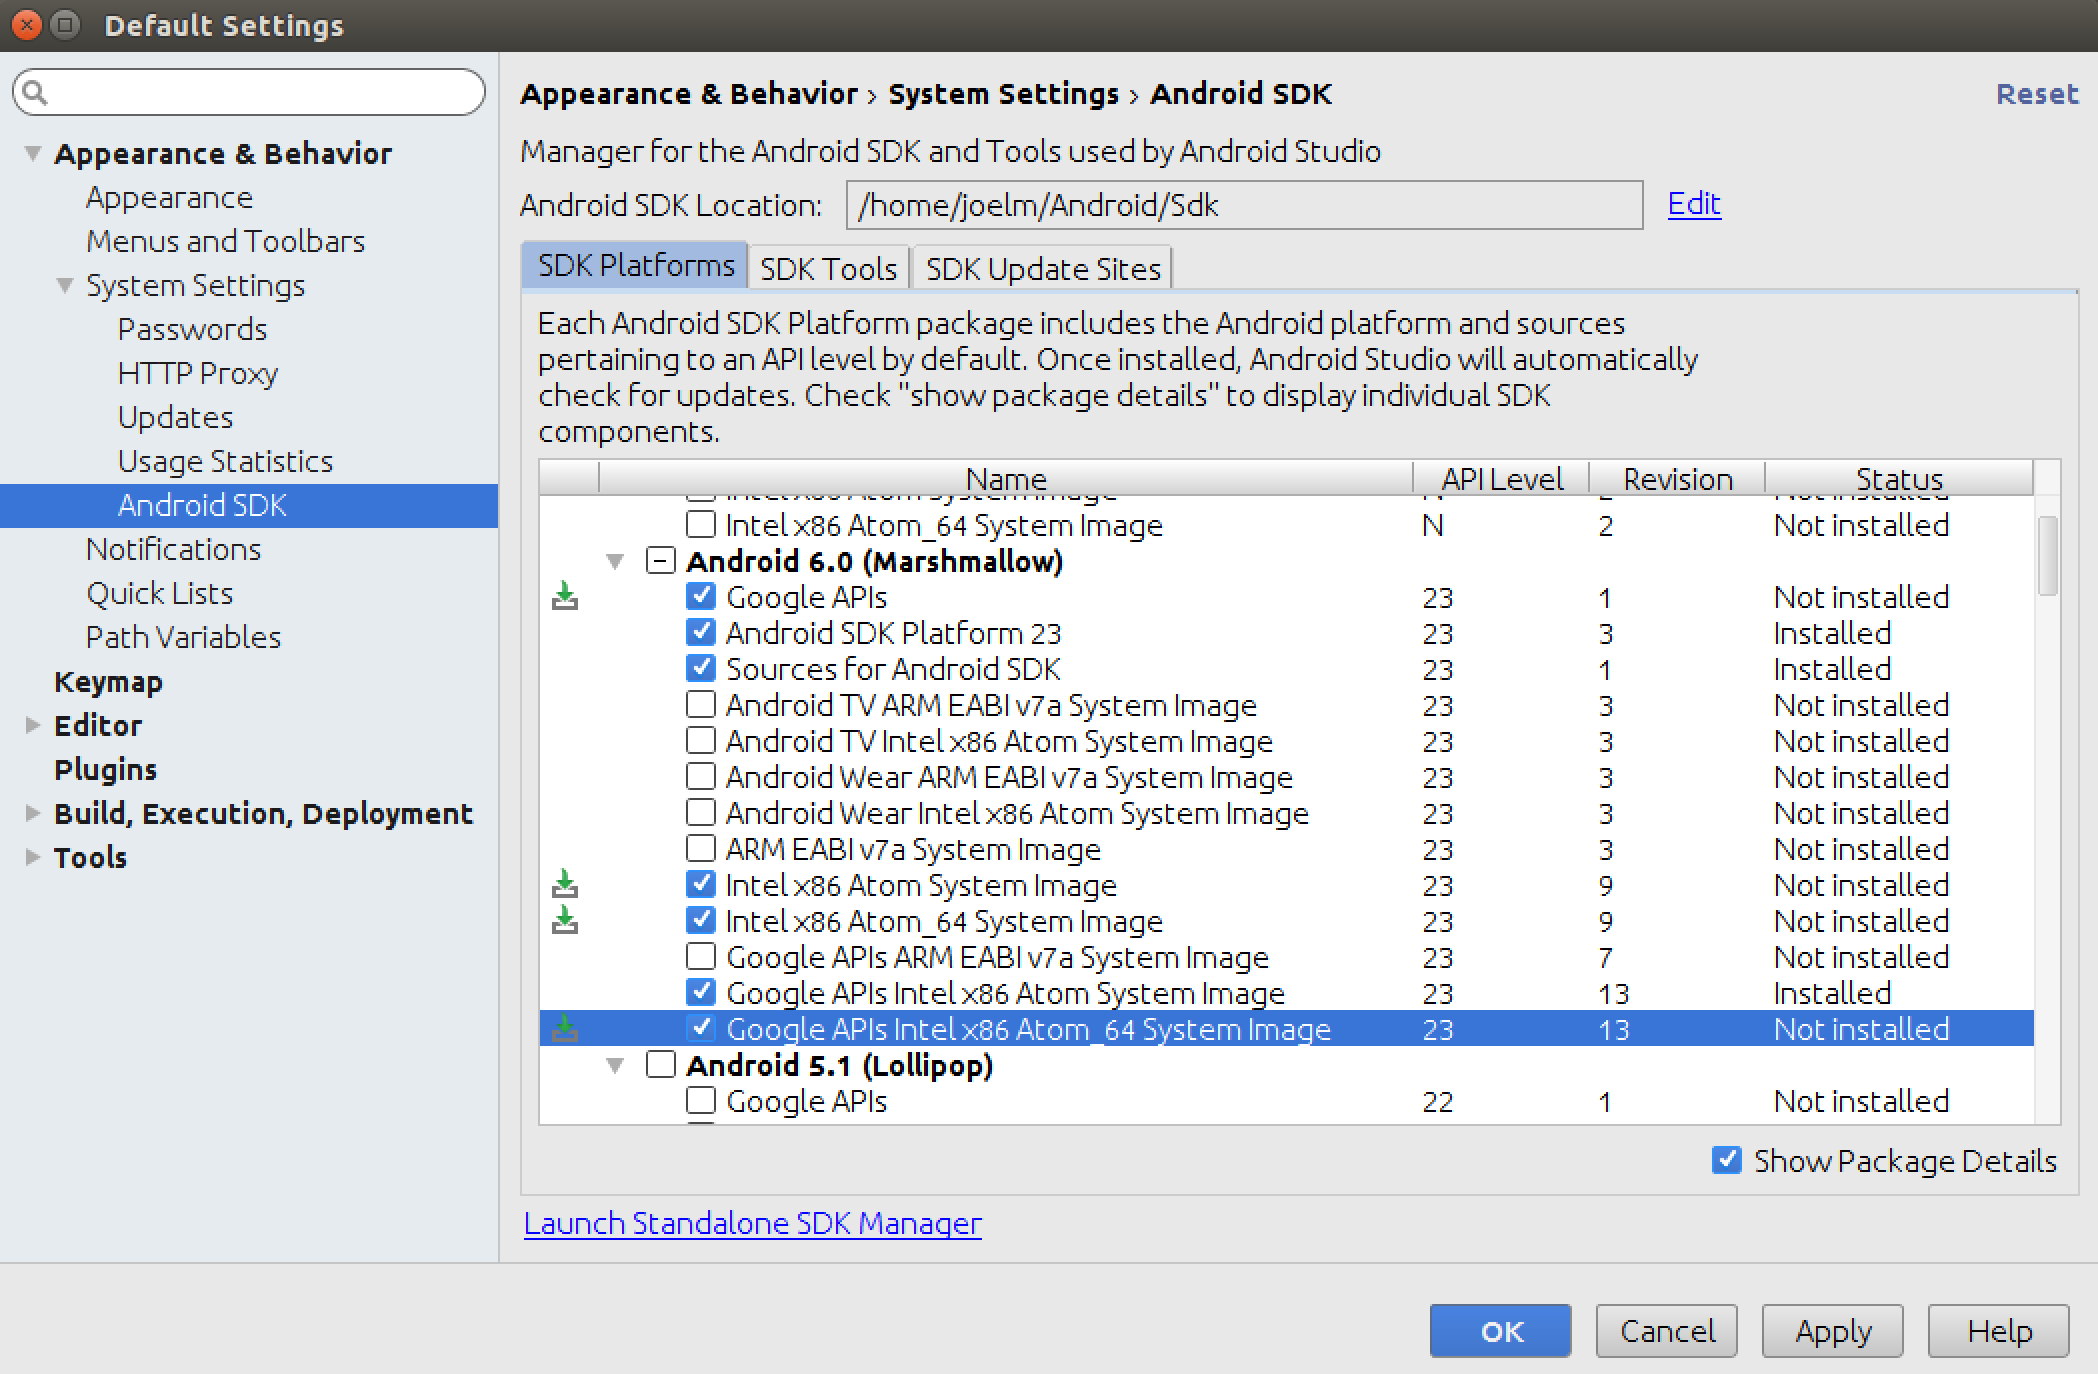
Task: Click the search magnifier icon in settings
Action: point(35,93)
